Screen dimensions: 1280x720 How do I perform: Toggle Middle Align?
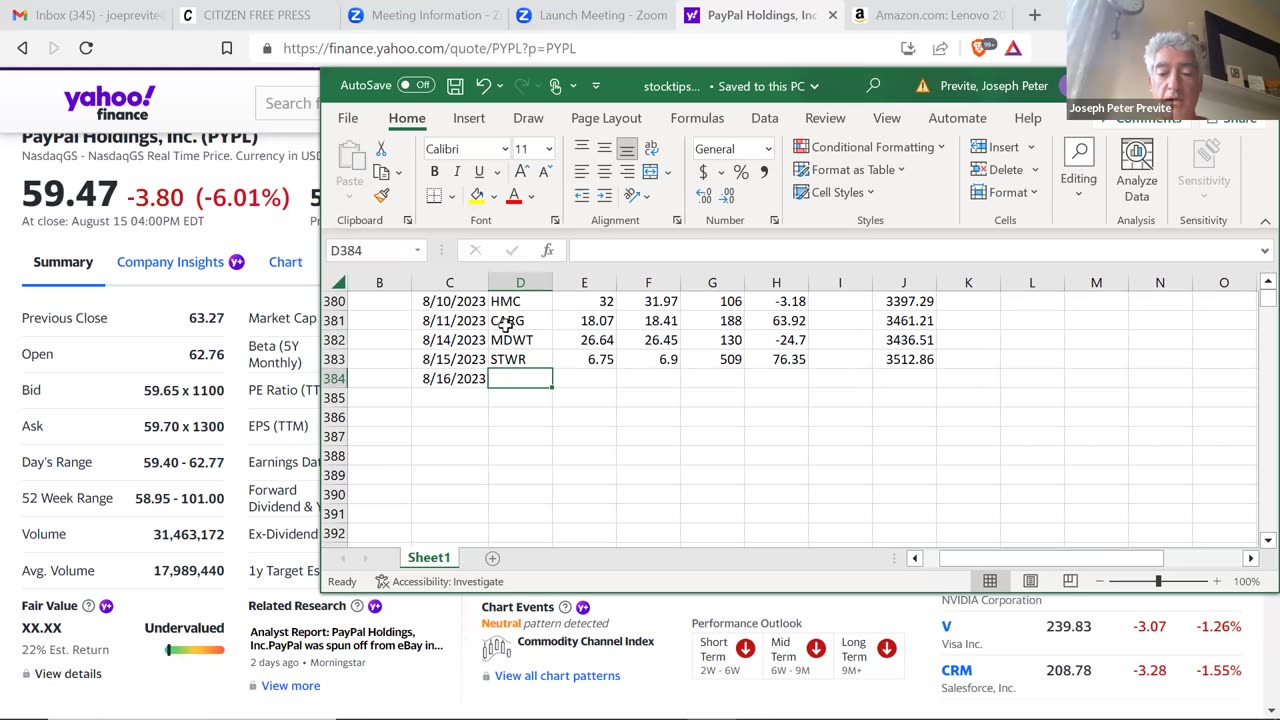604,148
